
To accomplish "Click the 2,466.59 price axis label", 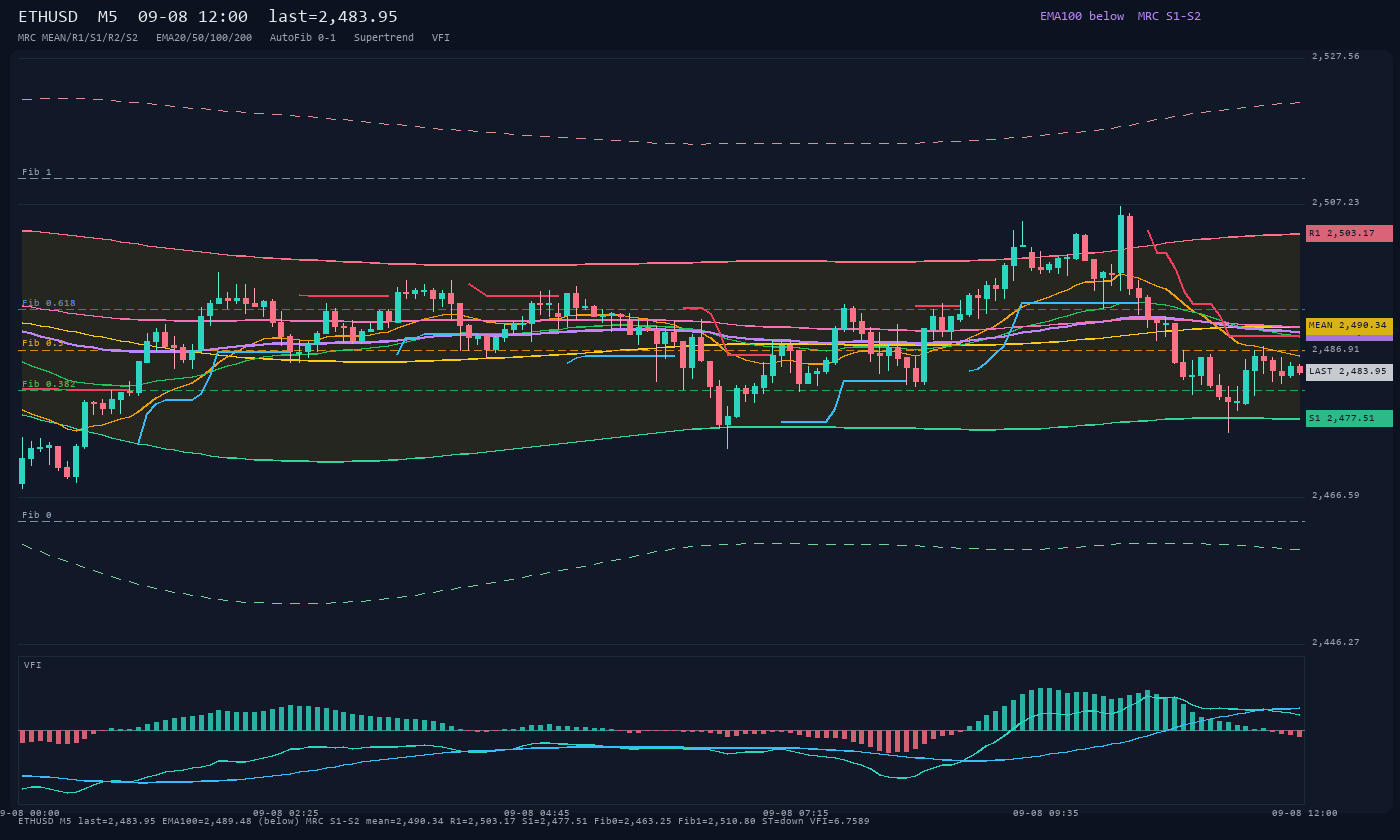I will tap(1336, 495).
